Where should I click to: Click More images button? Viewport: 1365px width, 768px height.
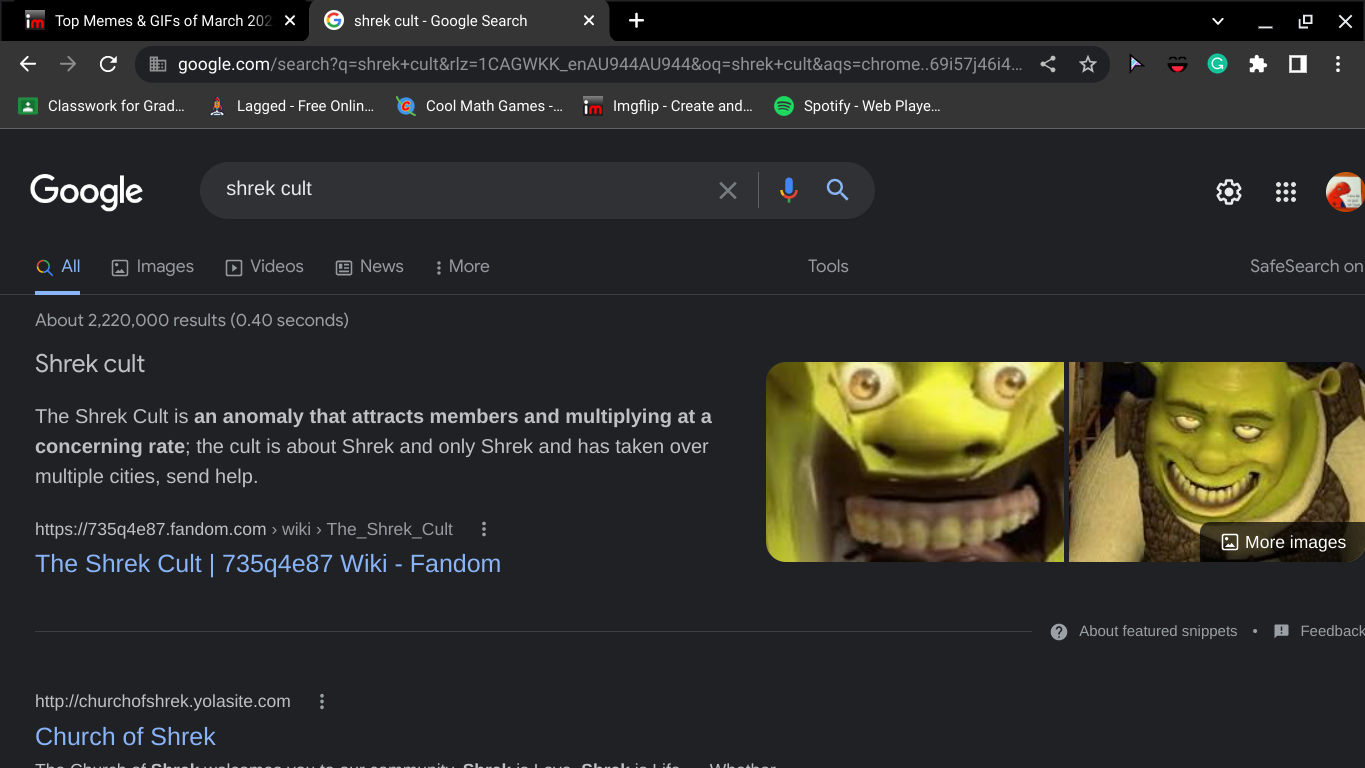coord(1283,542)
